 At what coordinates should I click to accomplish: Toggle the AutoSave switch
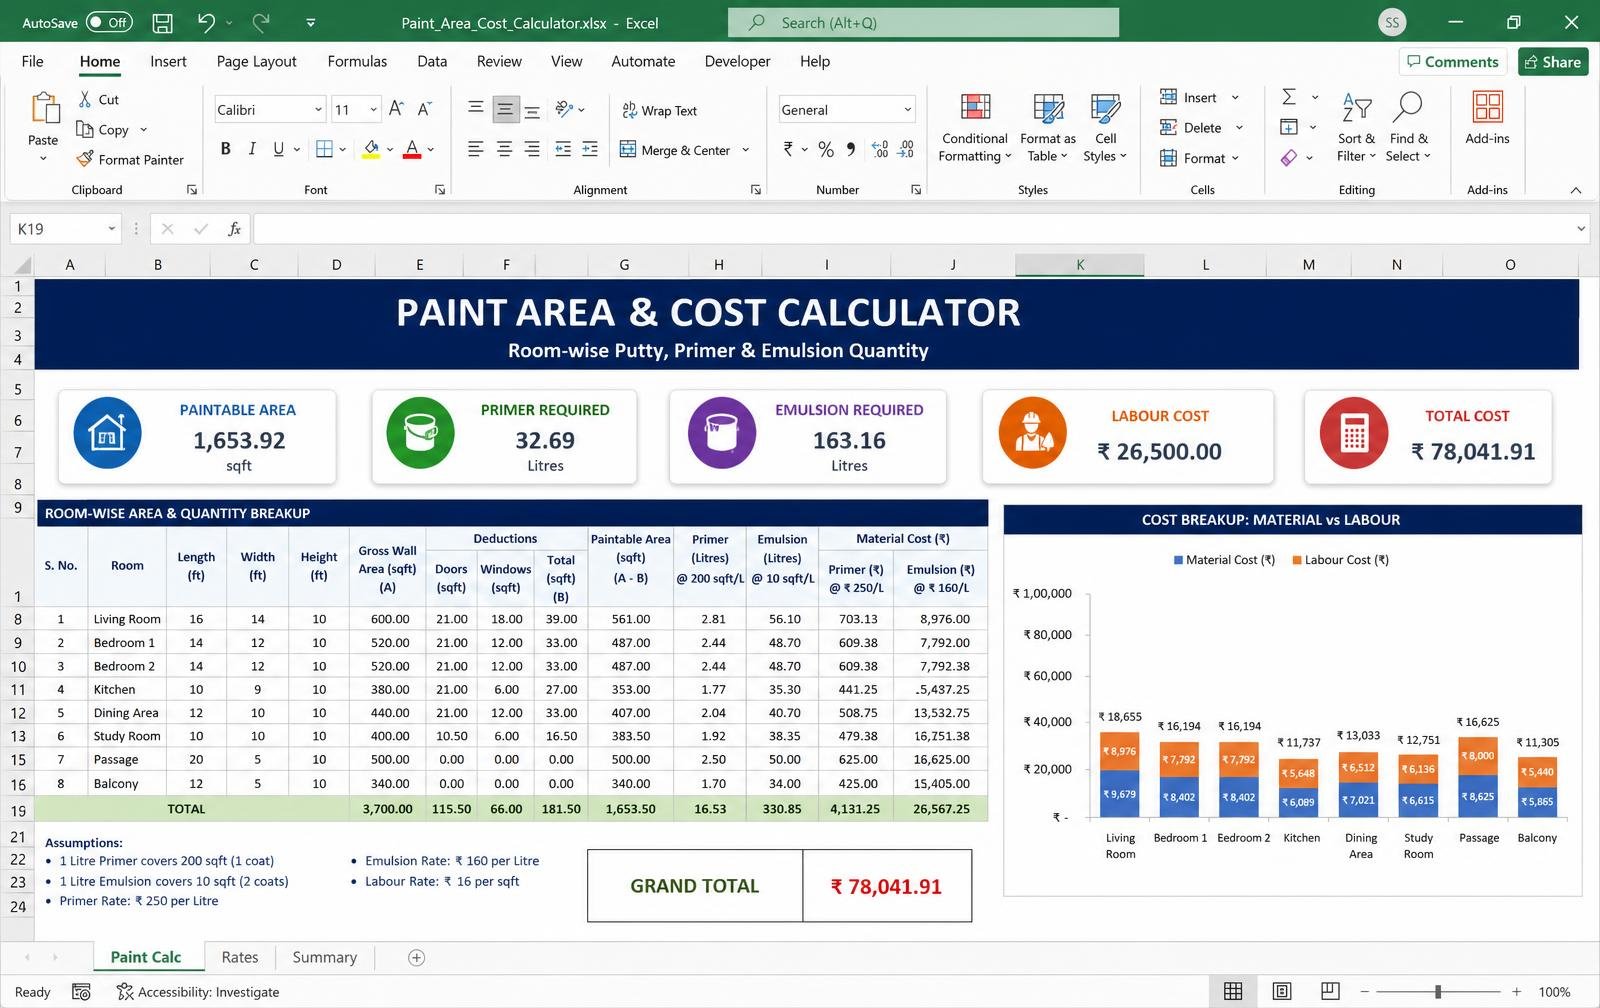click(x=108, y=22)
